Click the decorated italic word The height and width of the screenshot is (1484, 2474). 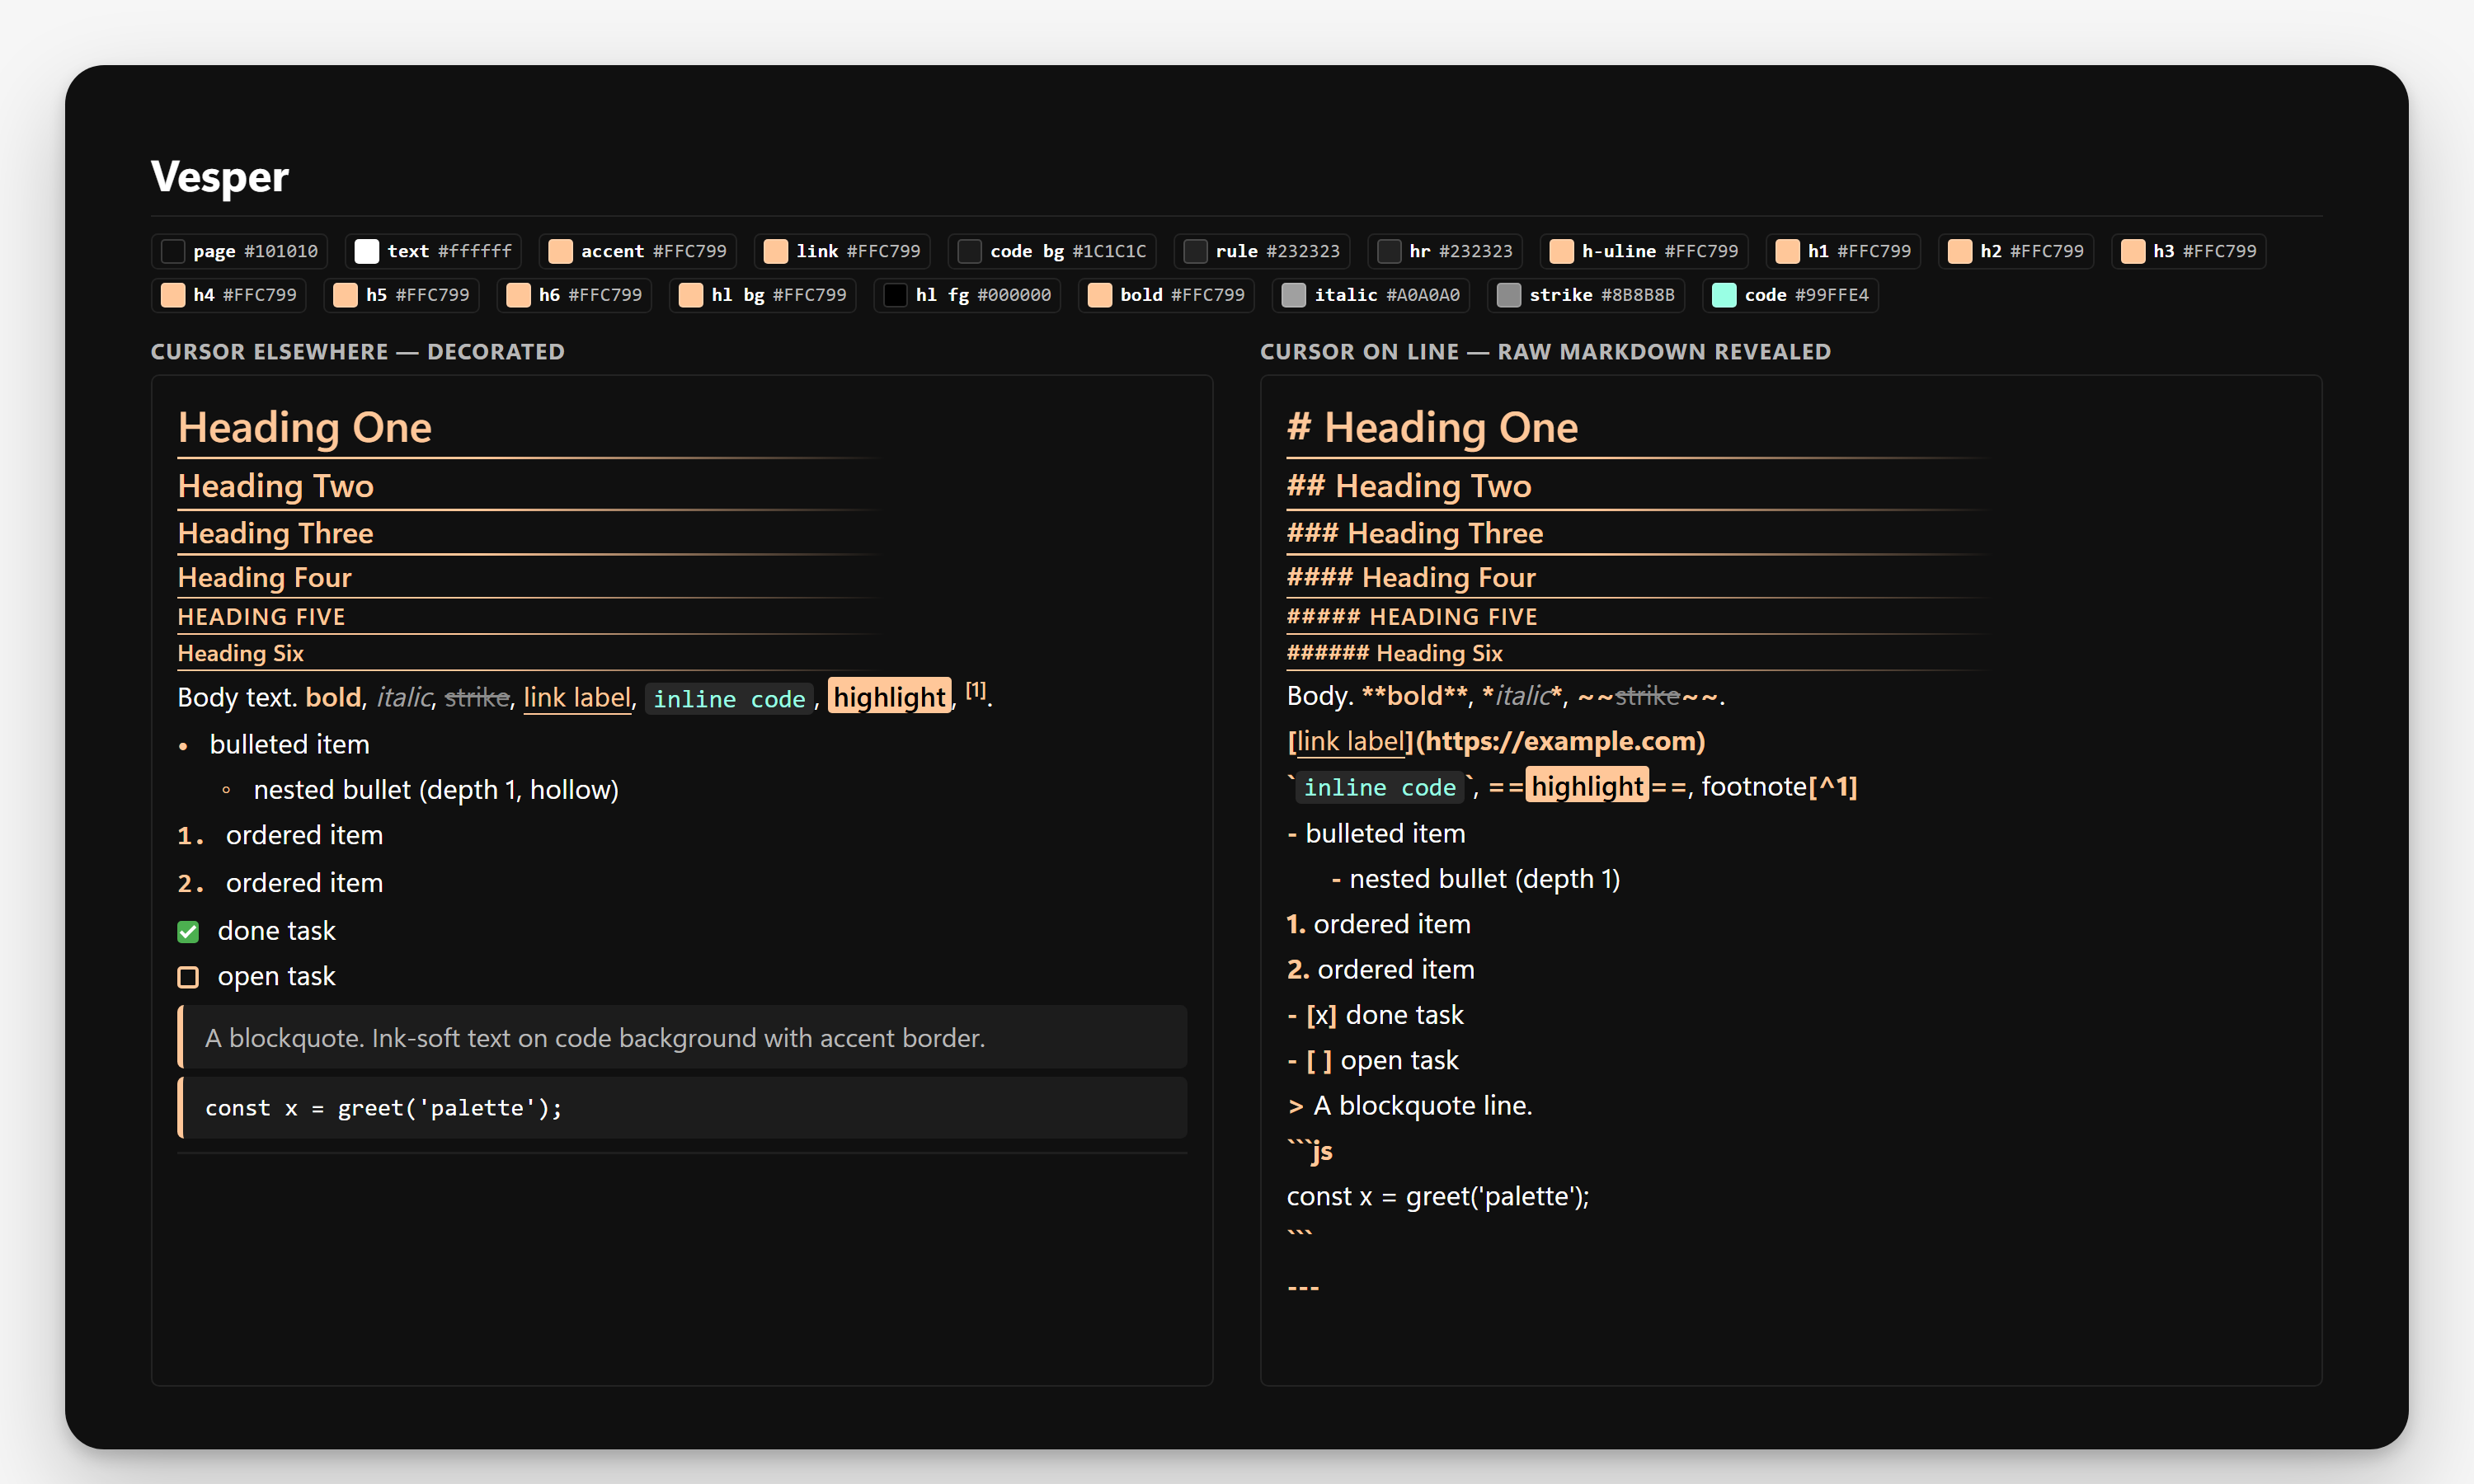click(x=404, y=697)
